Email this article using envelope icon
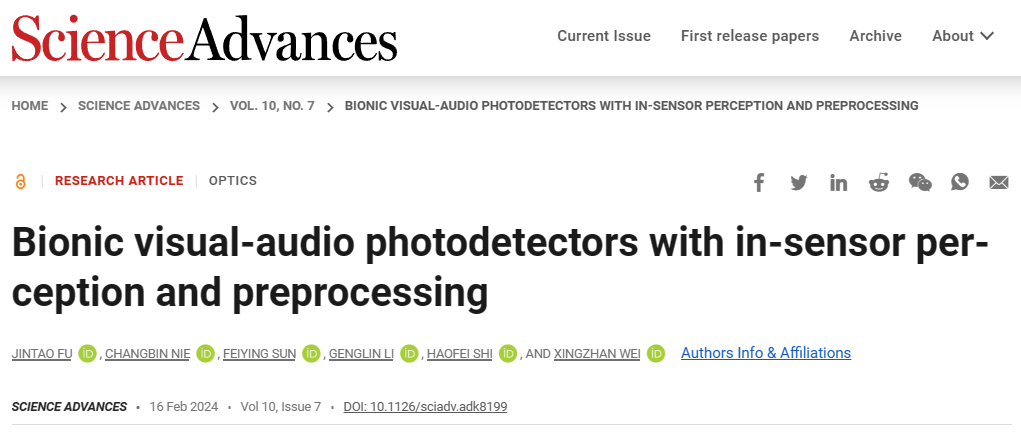Viewport: 1021px width, 433px height. (999, 182)
